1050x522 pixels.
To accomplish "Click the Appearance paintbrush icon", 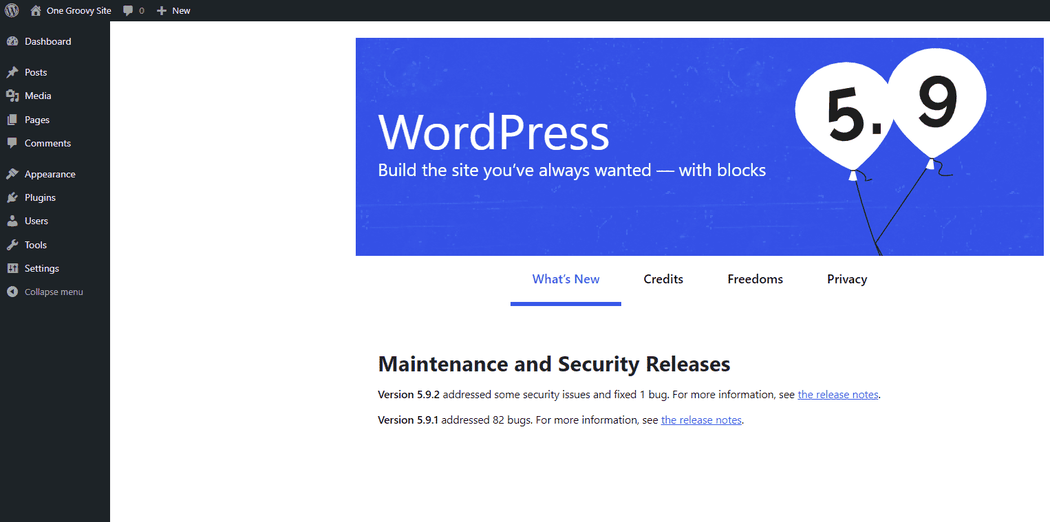I will click(x=12, y=174).
